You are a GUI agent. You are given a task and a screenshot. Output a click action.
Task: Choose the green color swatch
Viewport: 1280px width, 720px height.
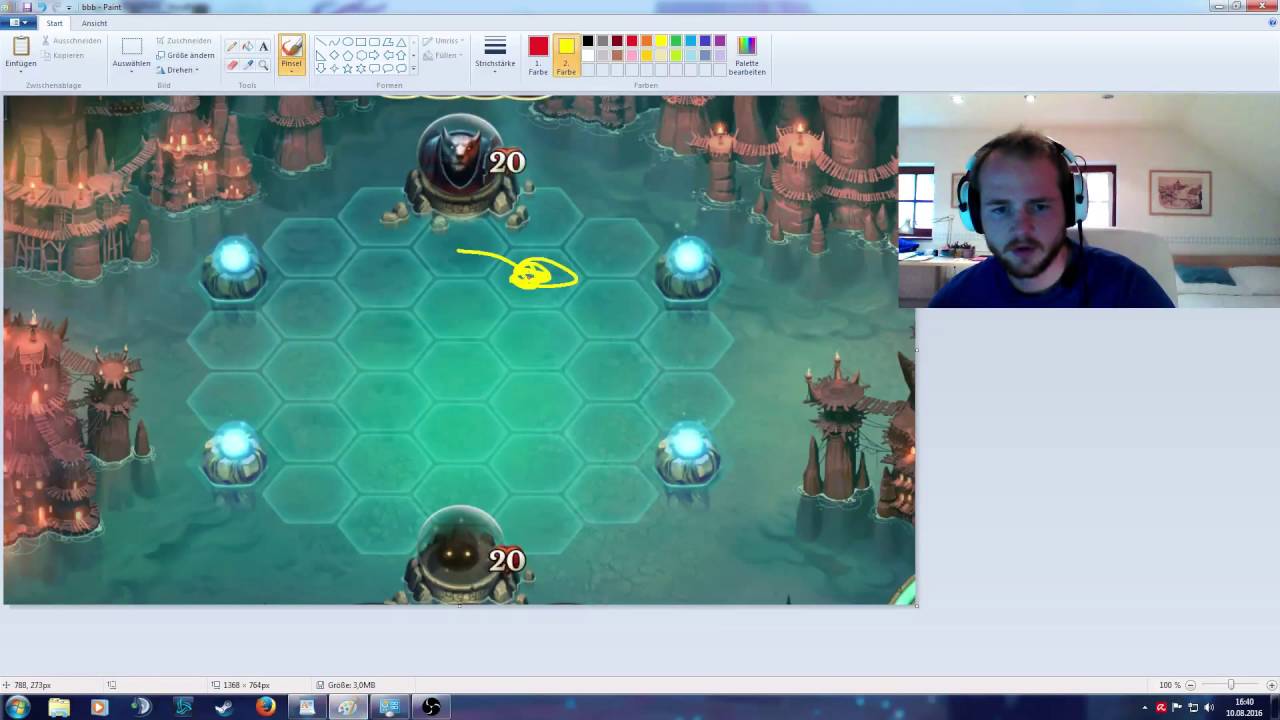676,41
